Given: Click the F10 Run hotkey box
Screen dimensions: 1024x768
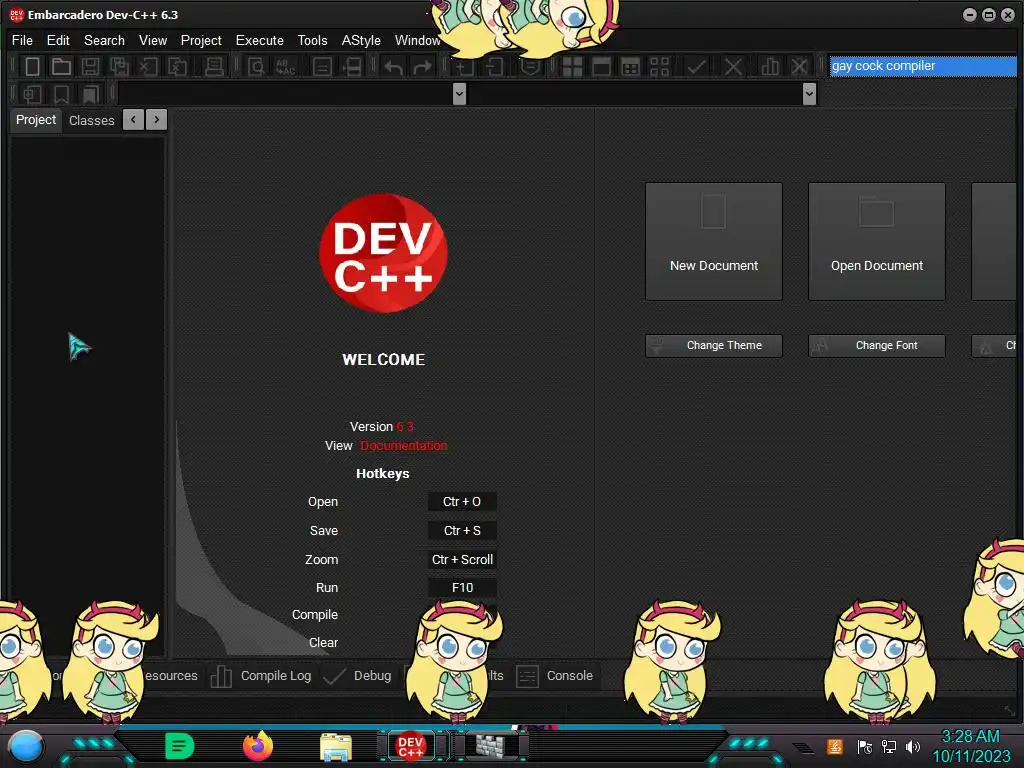Looking at the screenshot, I should [x=462, y=588].
